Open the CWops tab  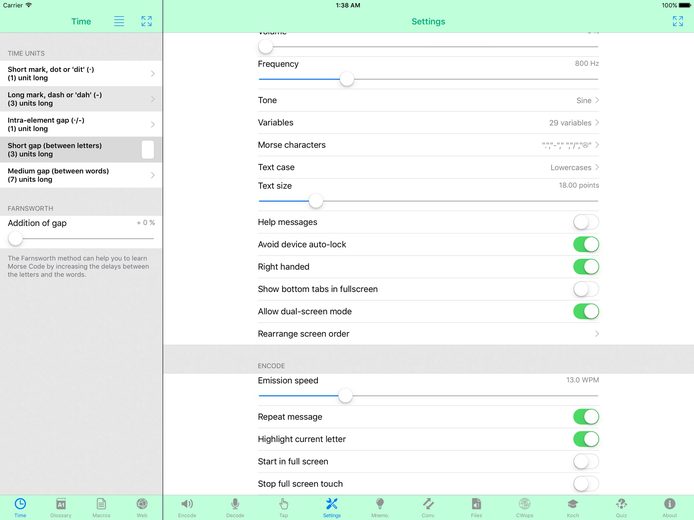point(524,507)
